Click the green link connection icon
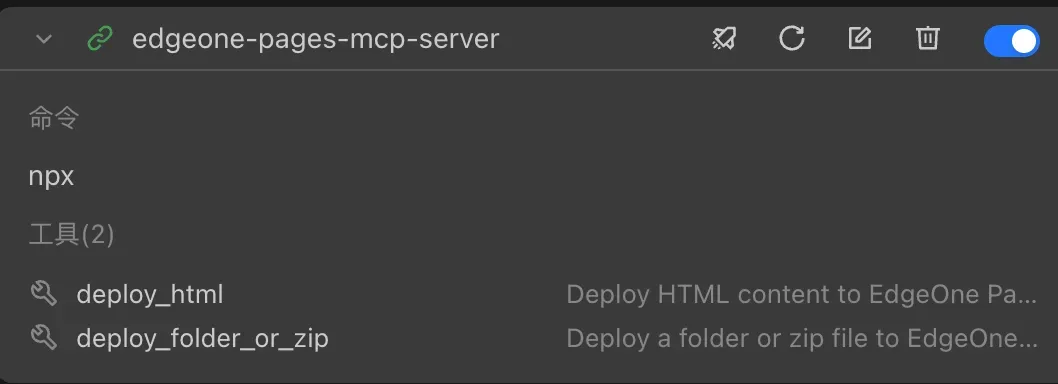The image size is (1058, 384). coord(101,39)
